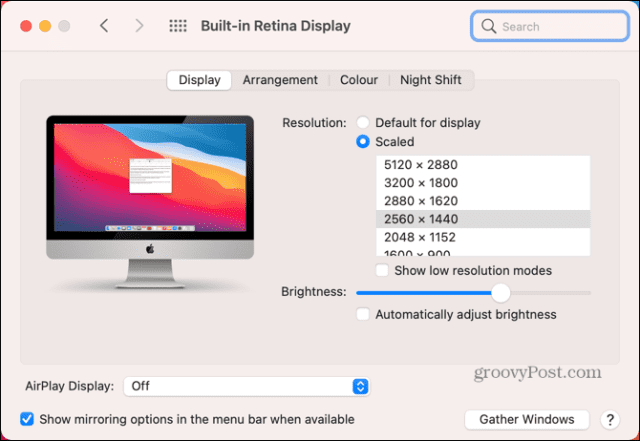
Task: Click the iMac display preview image
Action: tap(150, 198)
